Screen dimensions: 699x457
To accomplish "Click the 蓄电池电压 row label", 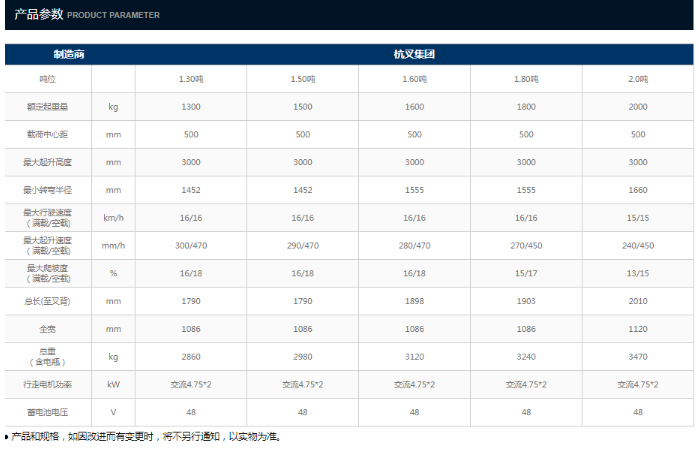I will (48, 412).
